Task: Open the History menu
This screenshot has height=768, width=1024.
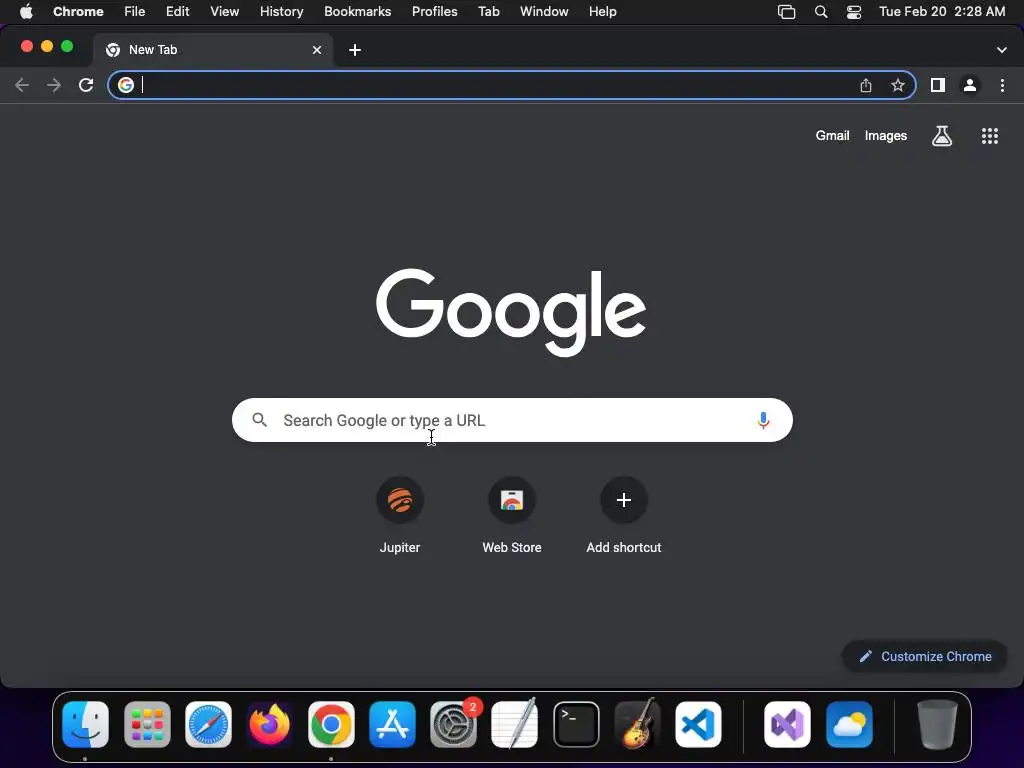Action: [x=281, y=12]
